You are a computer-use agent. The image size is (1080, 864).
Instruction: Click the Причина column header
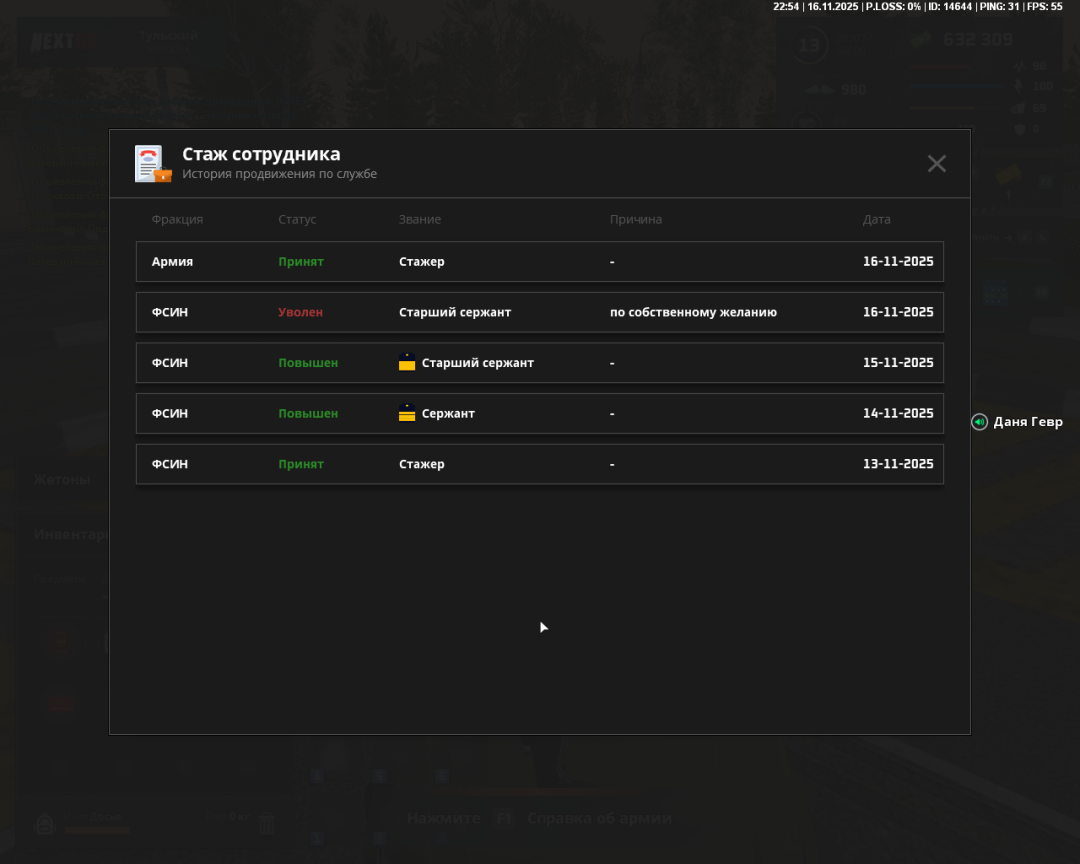point(636,220)
